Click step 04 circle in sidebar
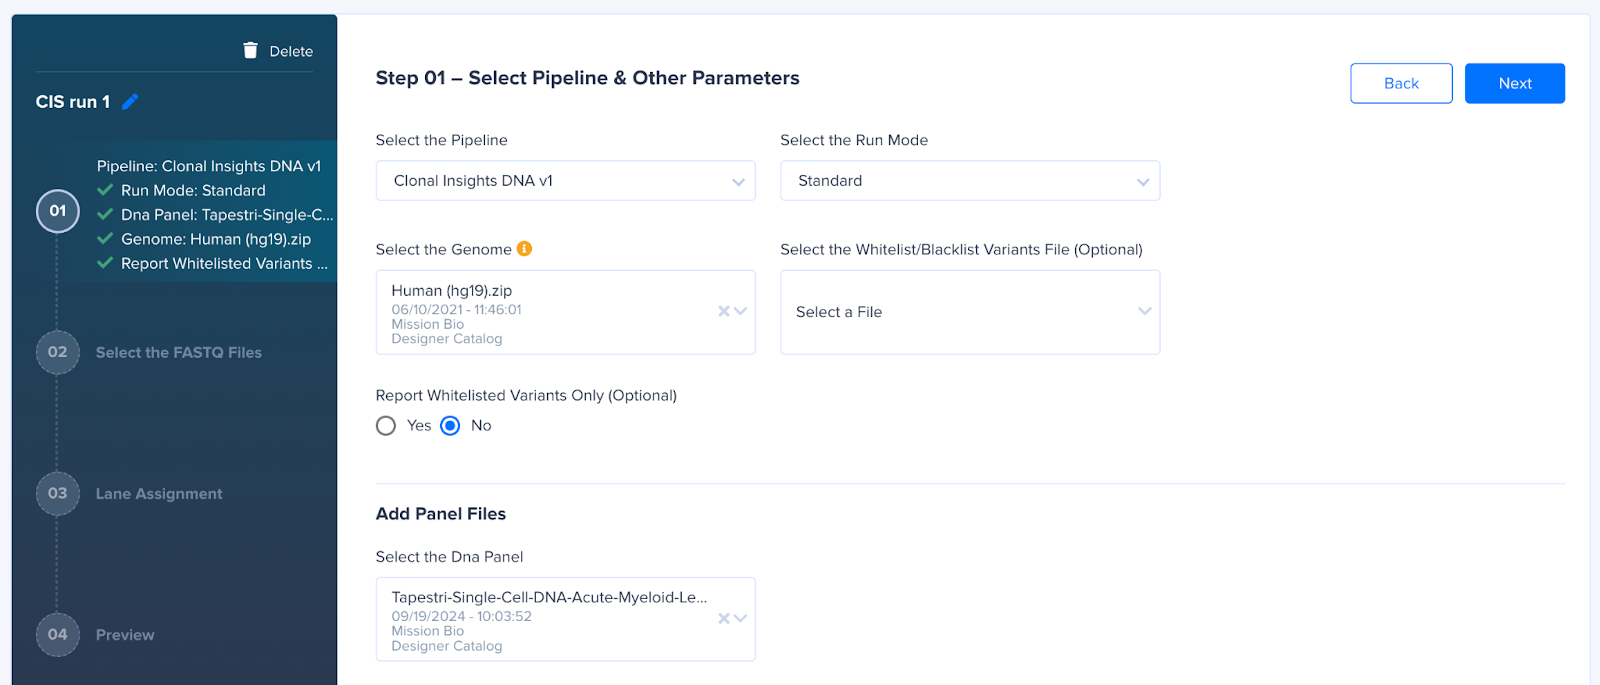 58,634
